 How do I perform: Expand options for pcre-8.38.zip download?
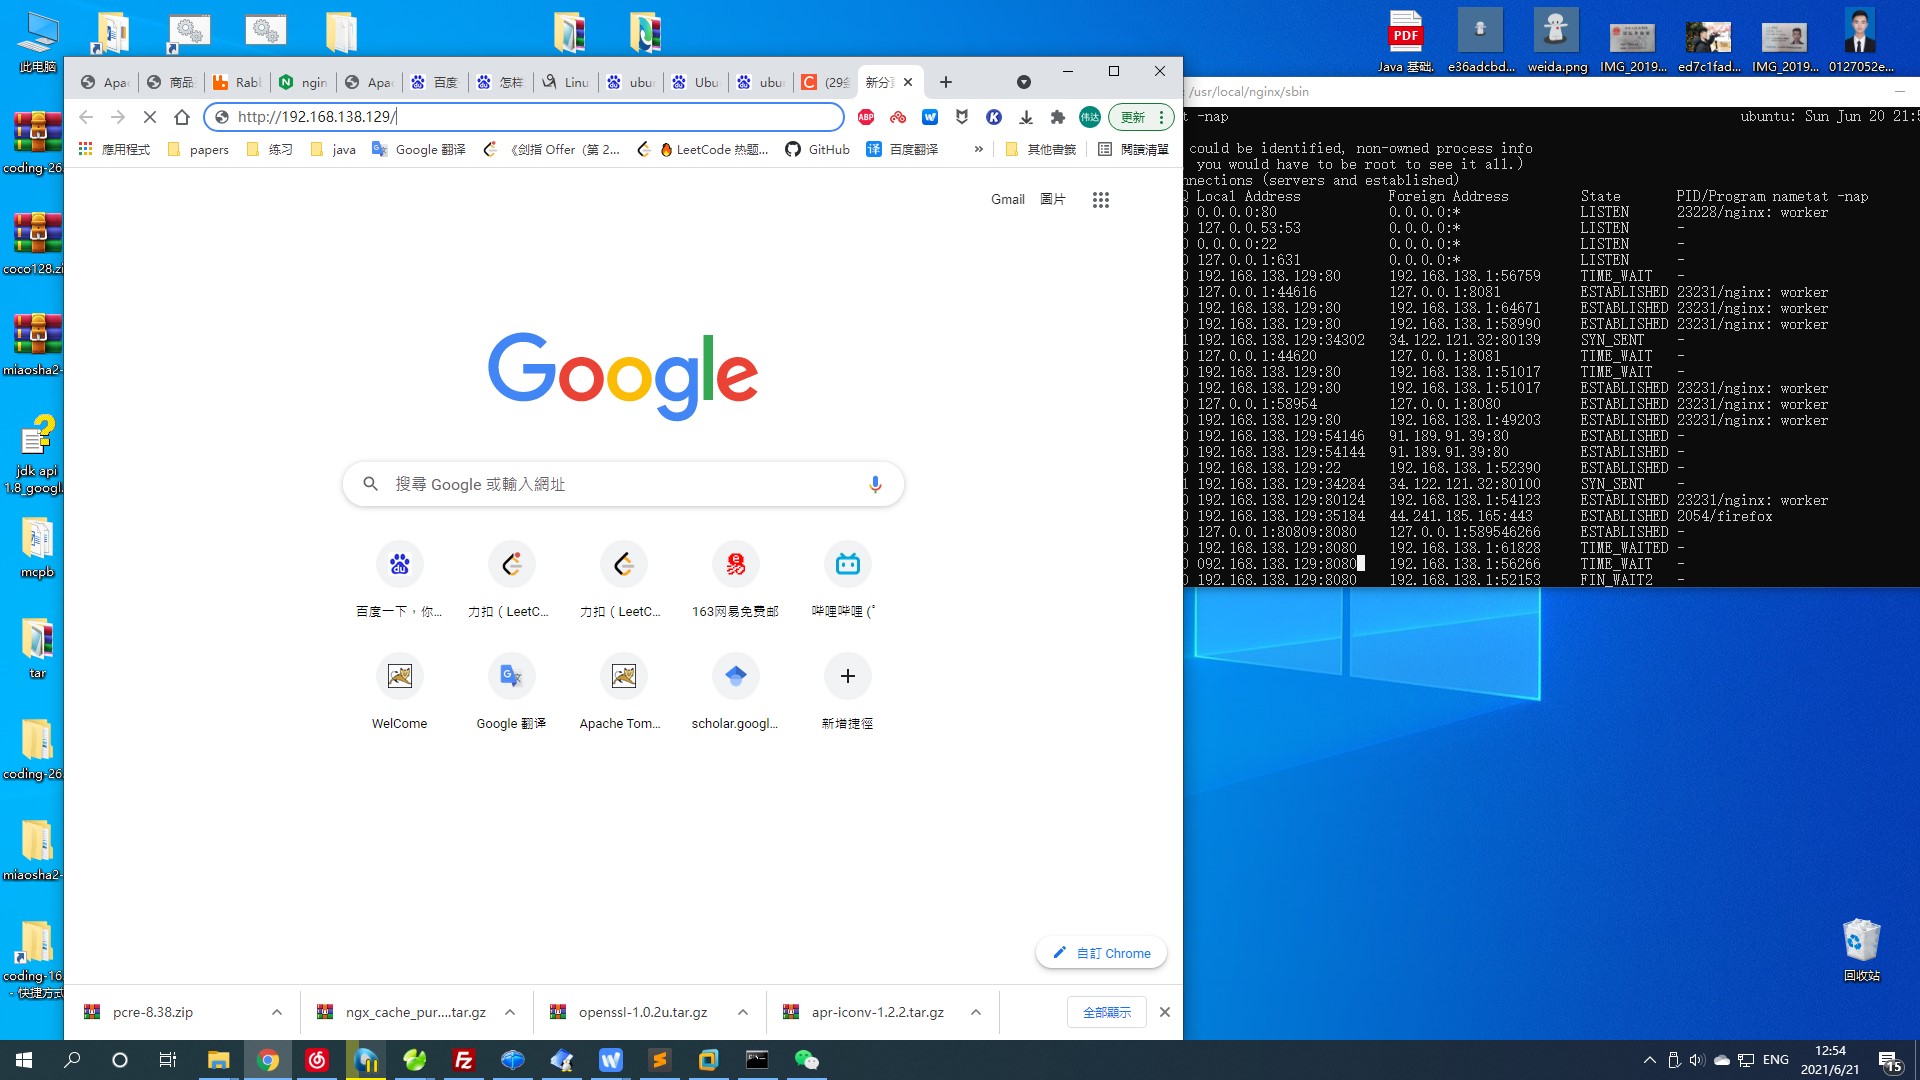pyautogui.click(x=277, y=1012)
